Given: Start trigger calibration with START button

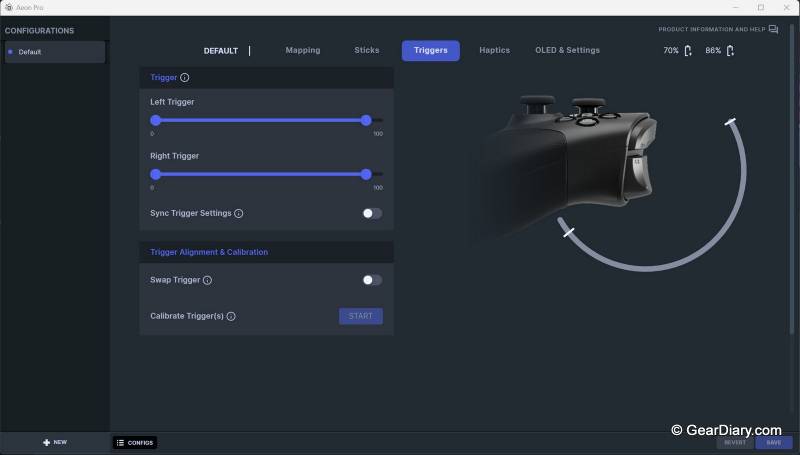Looking at the screenshot, I should pos(361,316).
